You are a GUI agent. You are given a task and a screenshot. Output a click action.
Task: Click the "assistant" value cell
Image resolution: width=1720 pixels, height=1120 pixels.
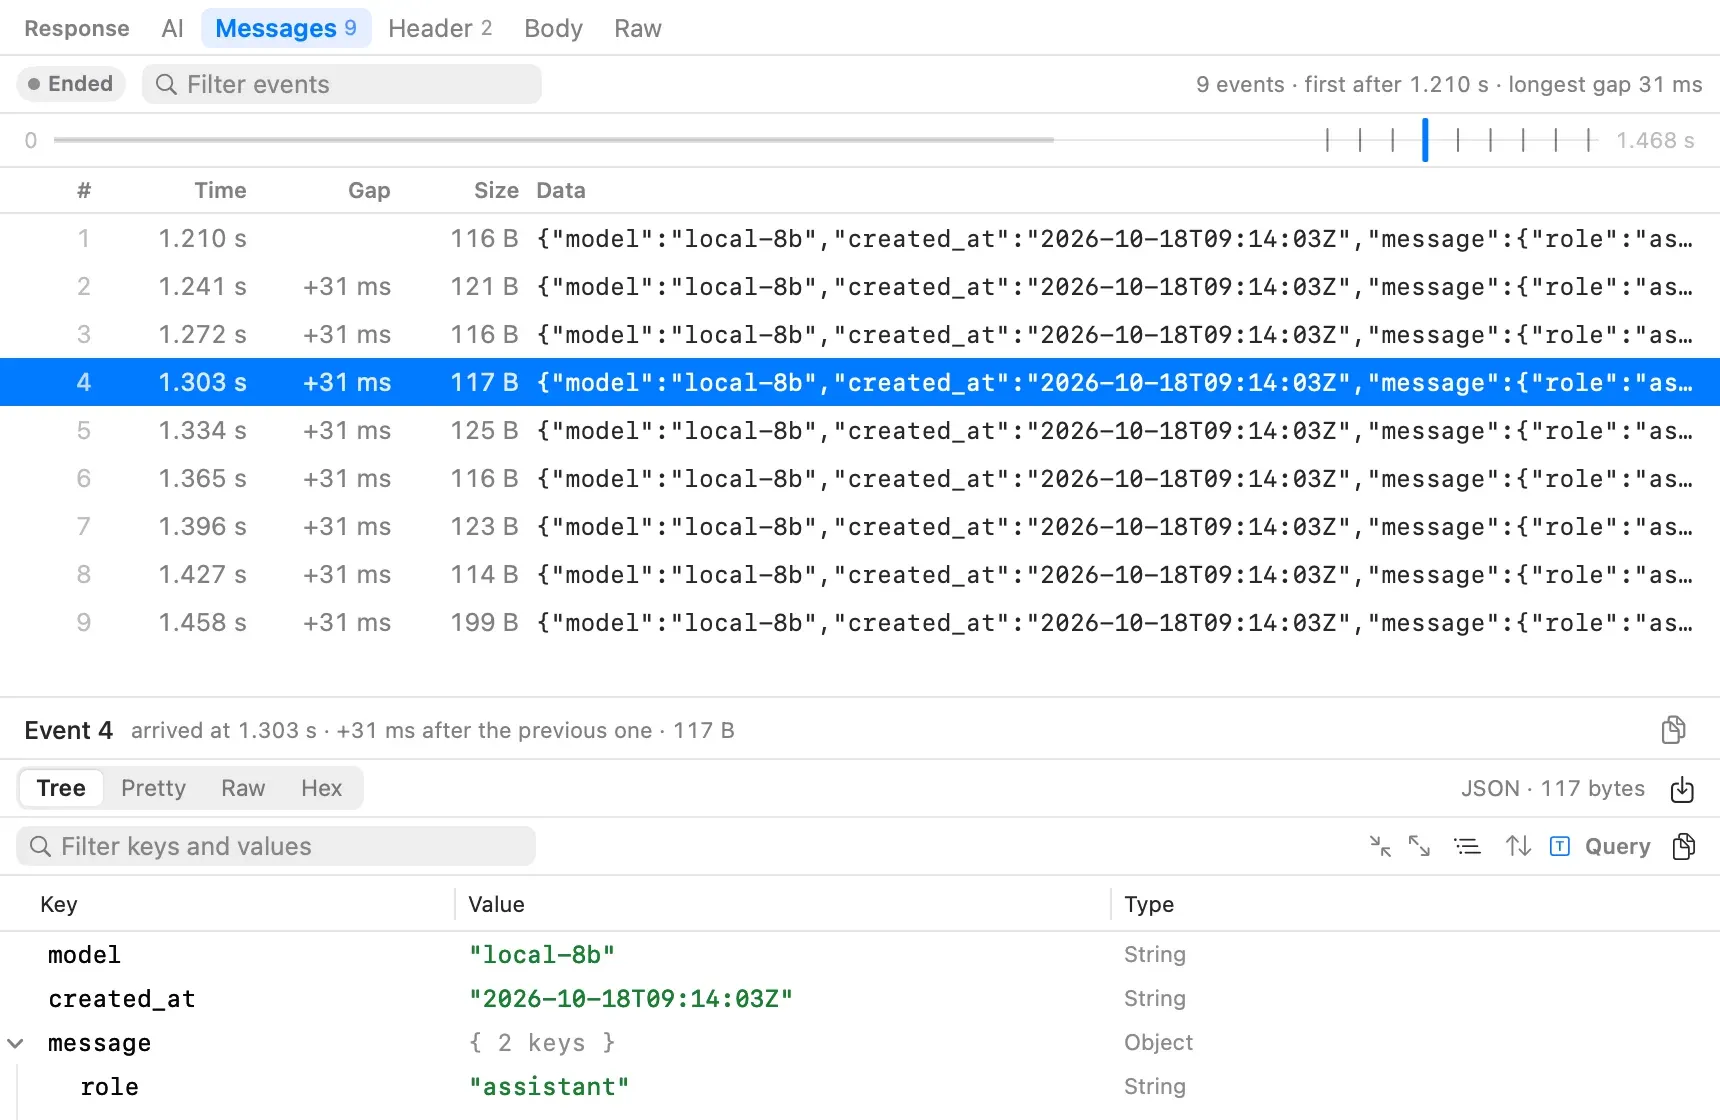click(549, 1087)
